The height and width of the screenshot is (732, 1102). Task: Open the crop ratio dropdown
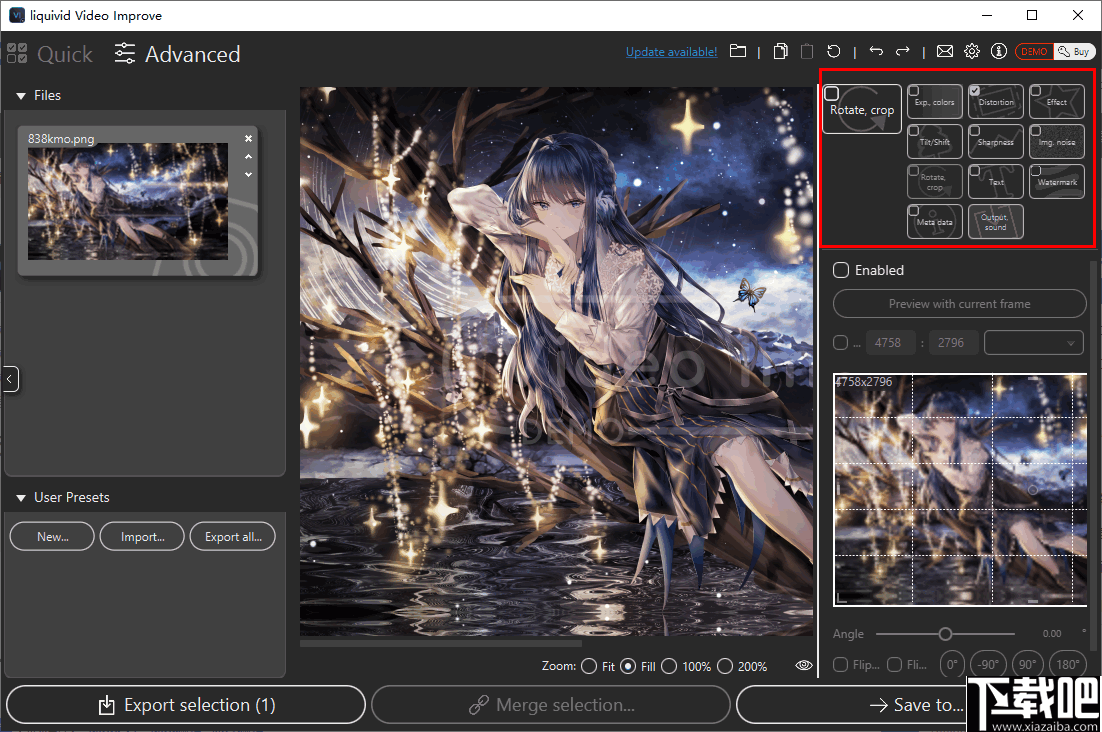click(x=1033, y=342)
